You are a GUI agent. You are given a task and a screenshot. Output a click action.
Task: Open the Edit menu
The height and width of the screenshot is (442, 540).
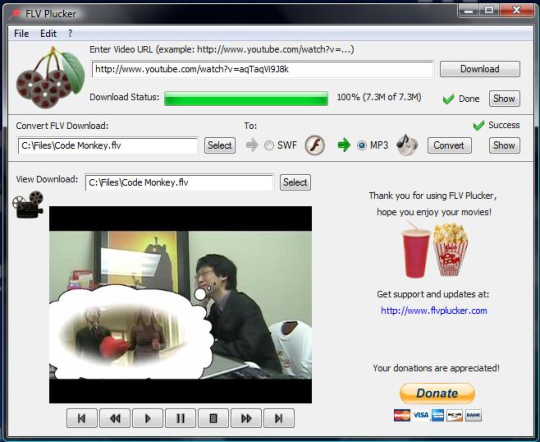click(48, 33)
